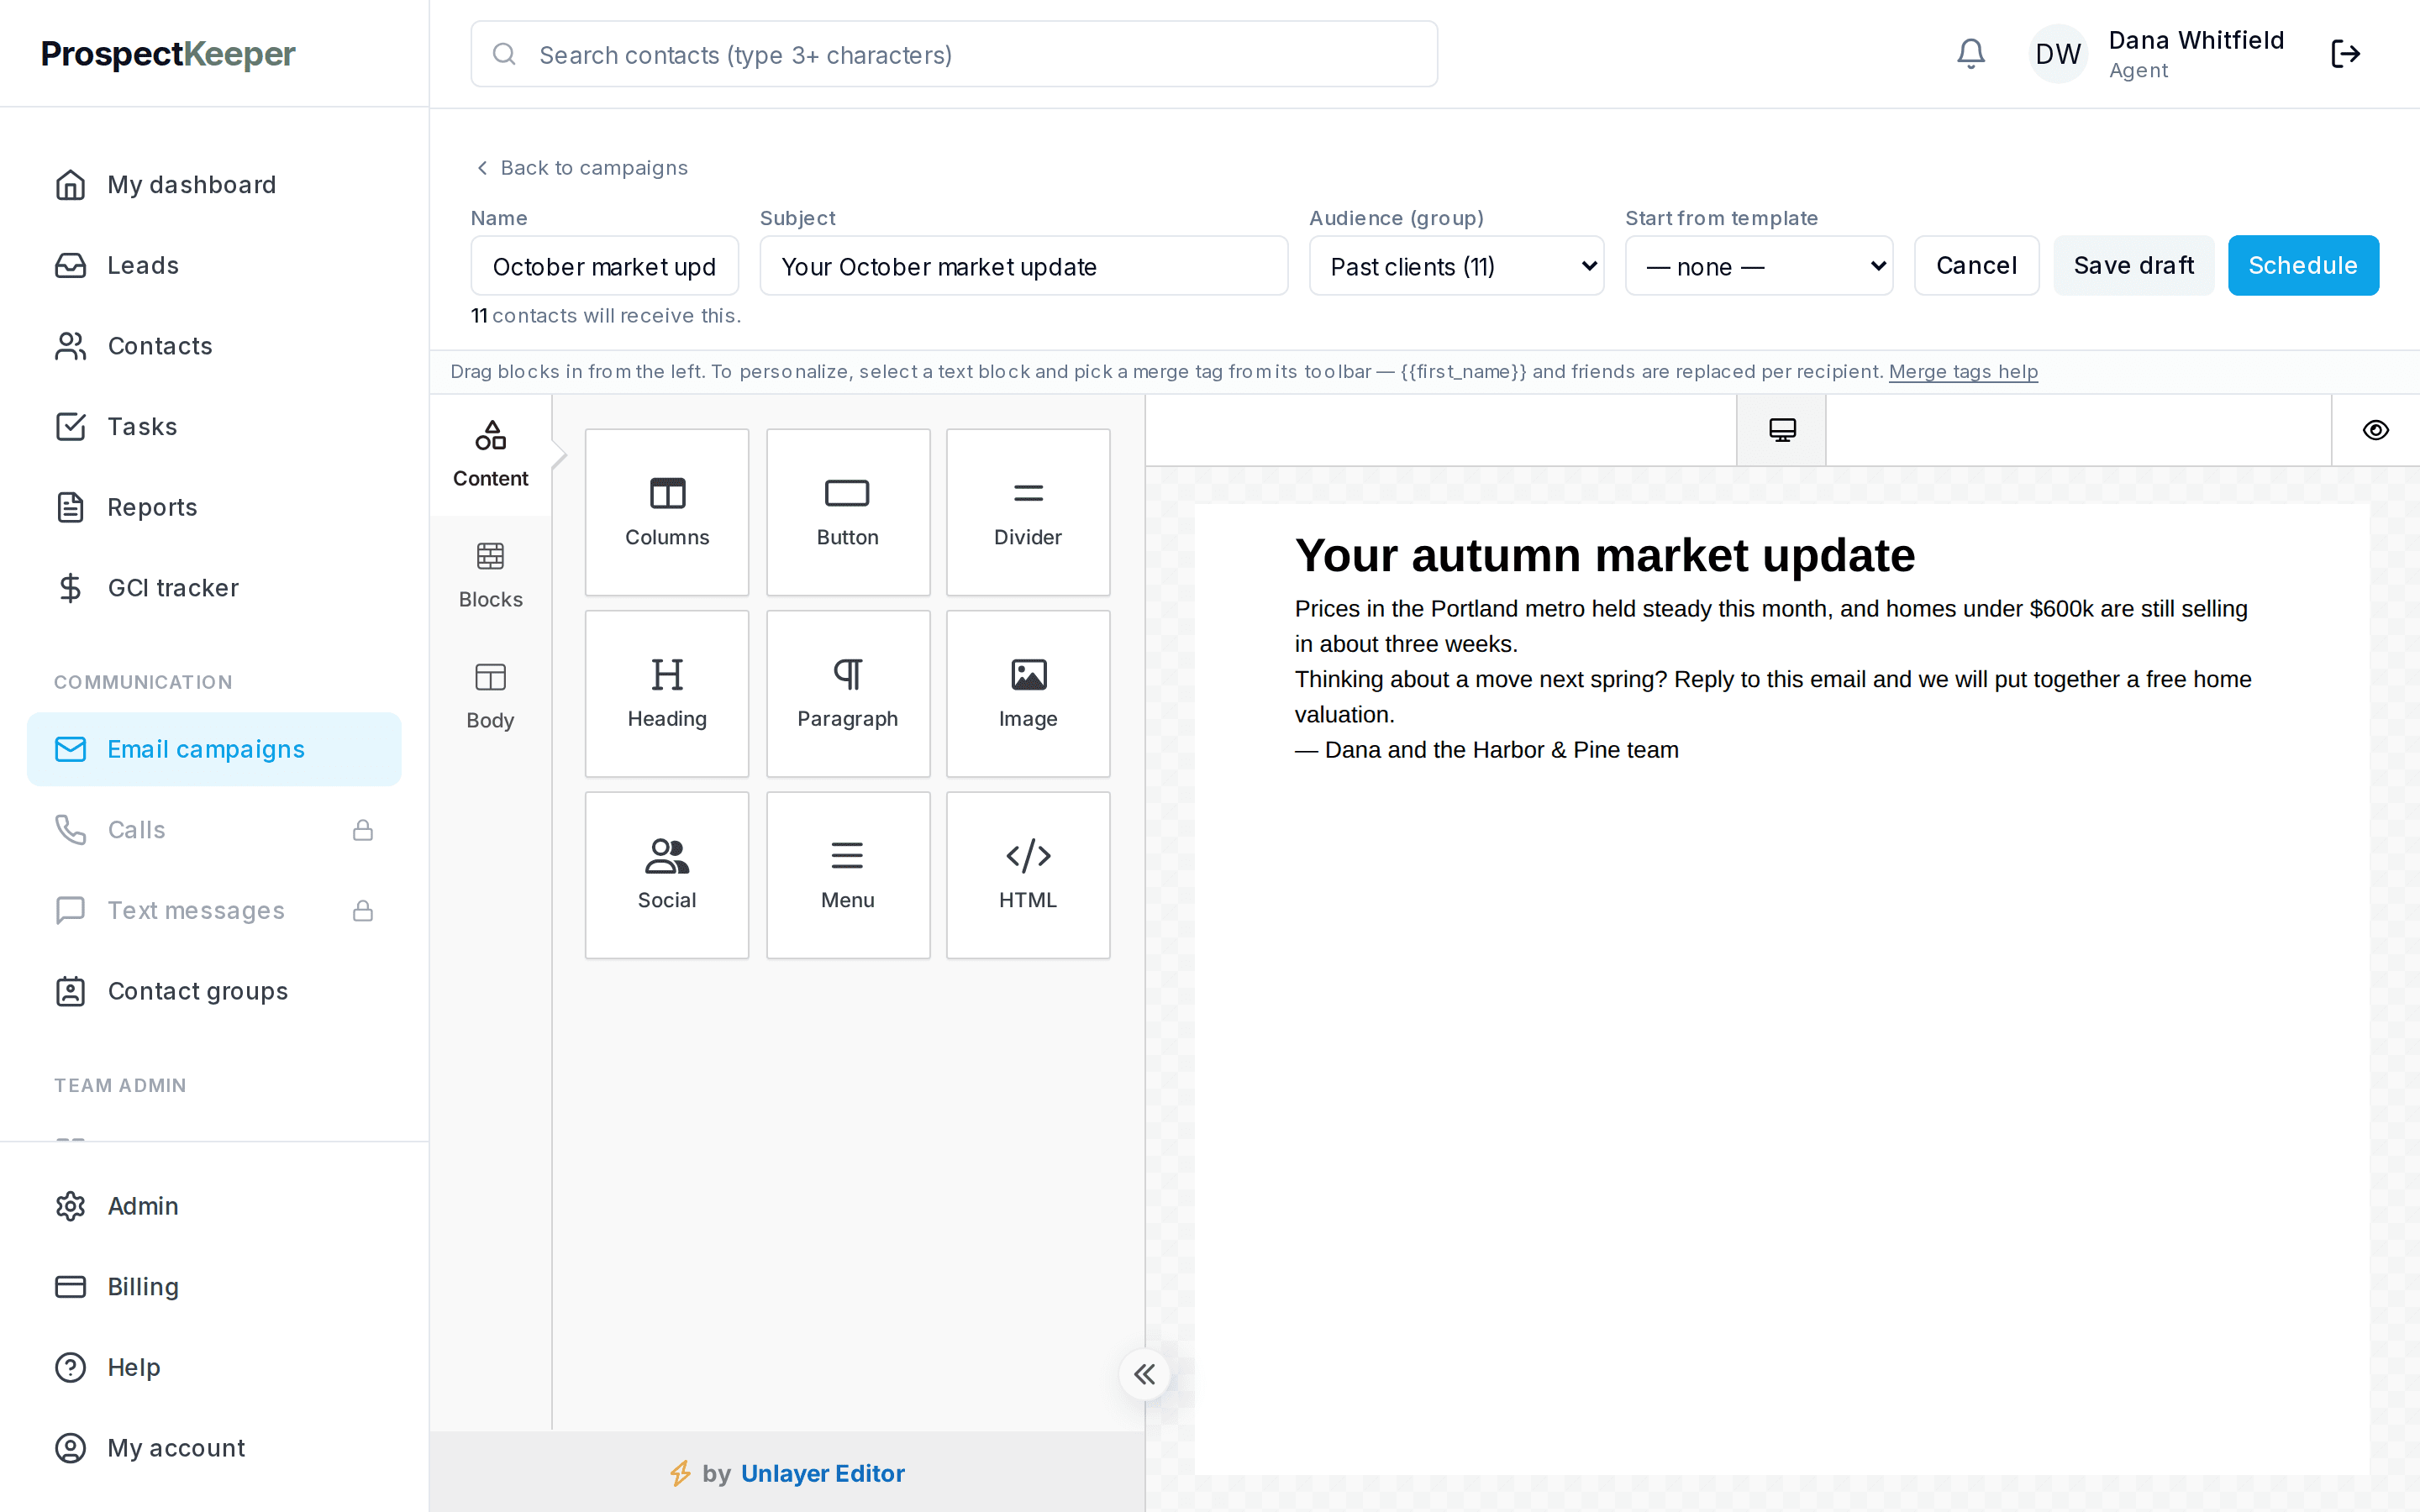
Task: Save the campaign as draft
Action: tap(2133, 266)
